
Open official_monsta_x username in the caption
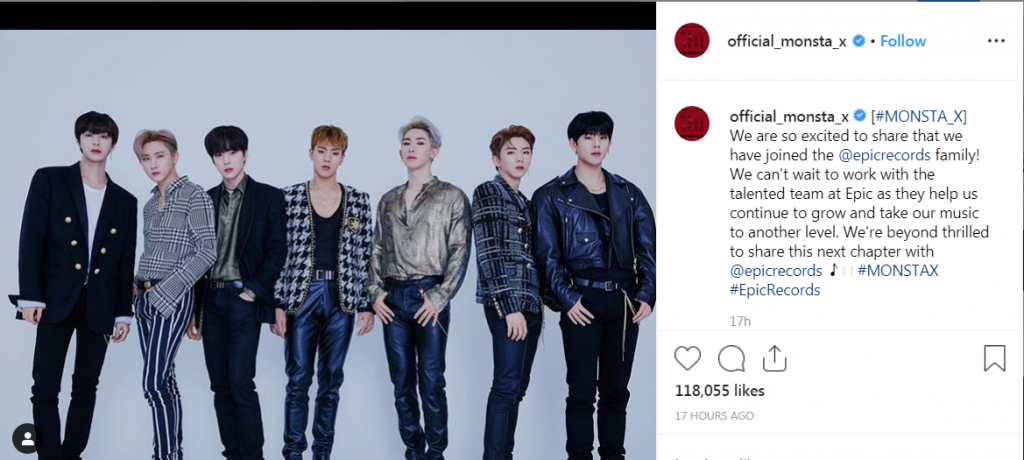click(x=789, y=116)
